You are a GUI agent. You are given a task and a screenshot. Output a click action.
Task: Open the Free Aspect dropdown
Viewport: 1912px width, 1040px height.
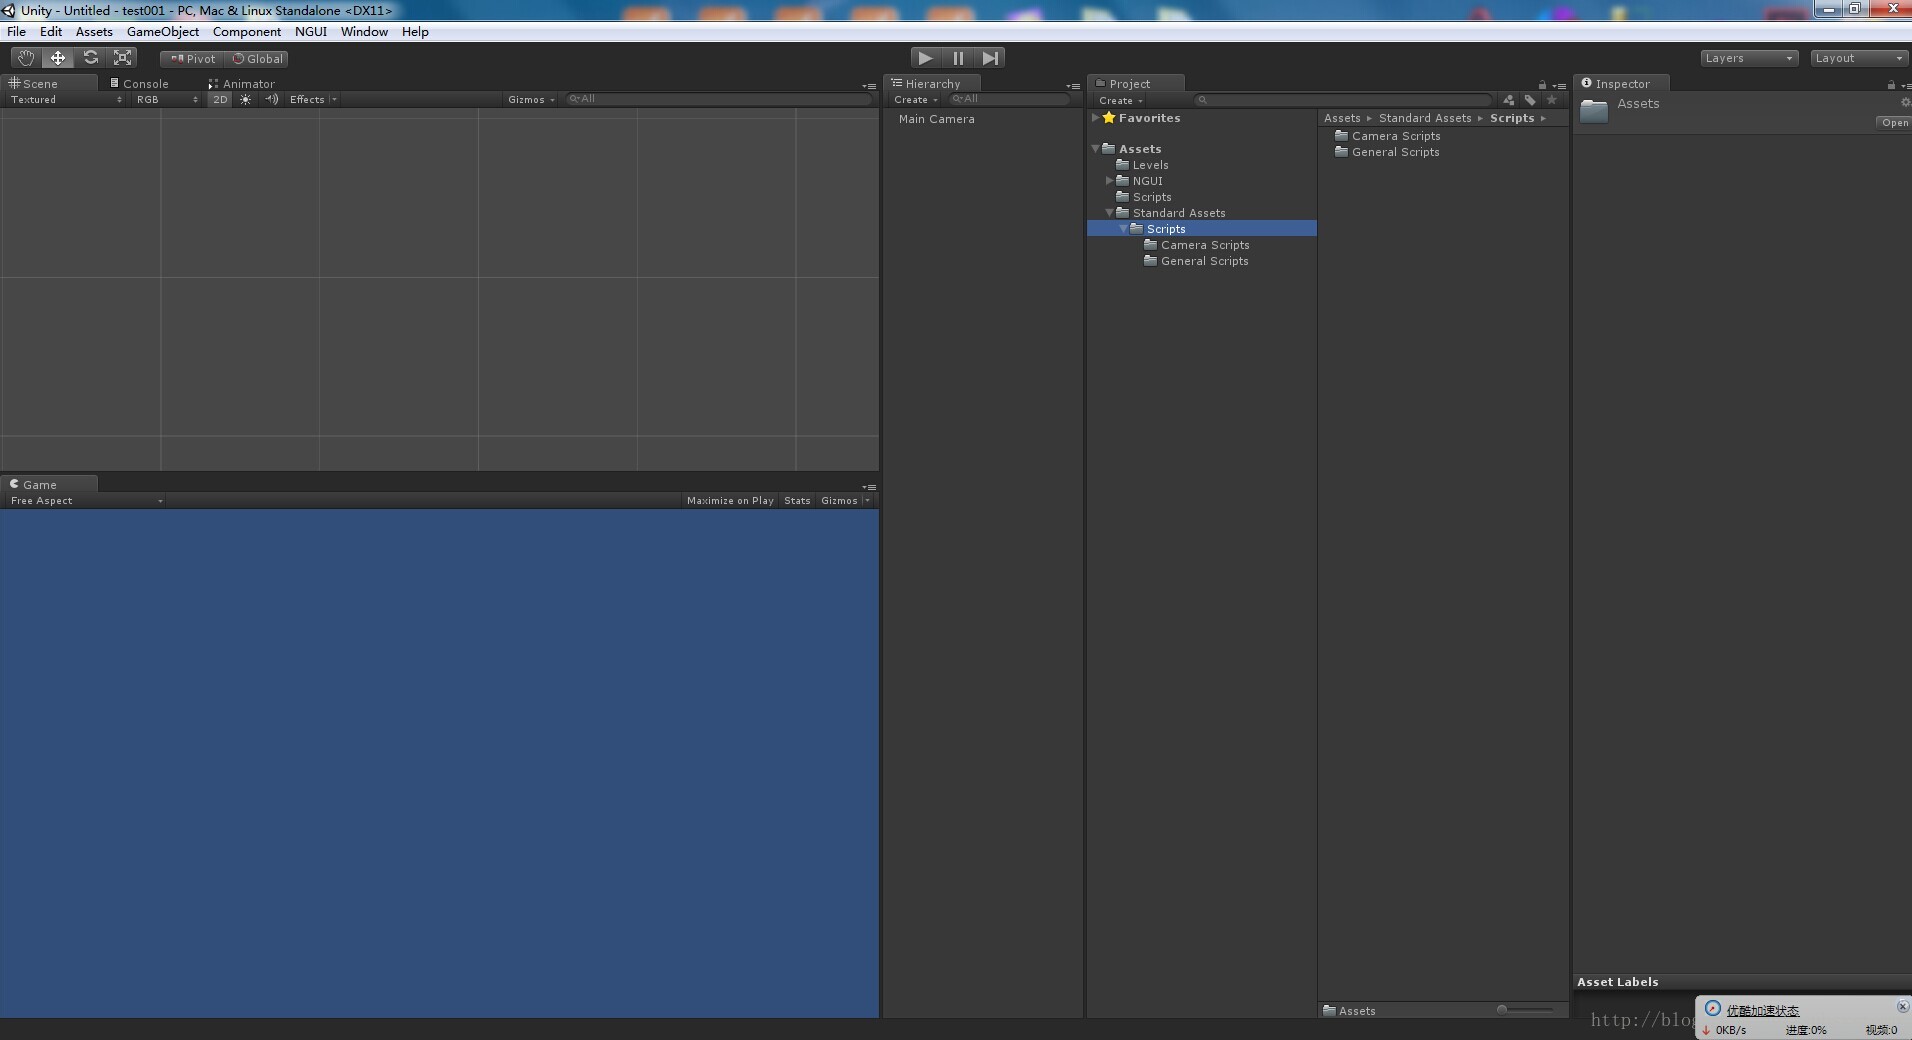86,501
